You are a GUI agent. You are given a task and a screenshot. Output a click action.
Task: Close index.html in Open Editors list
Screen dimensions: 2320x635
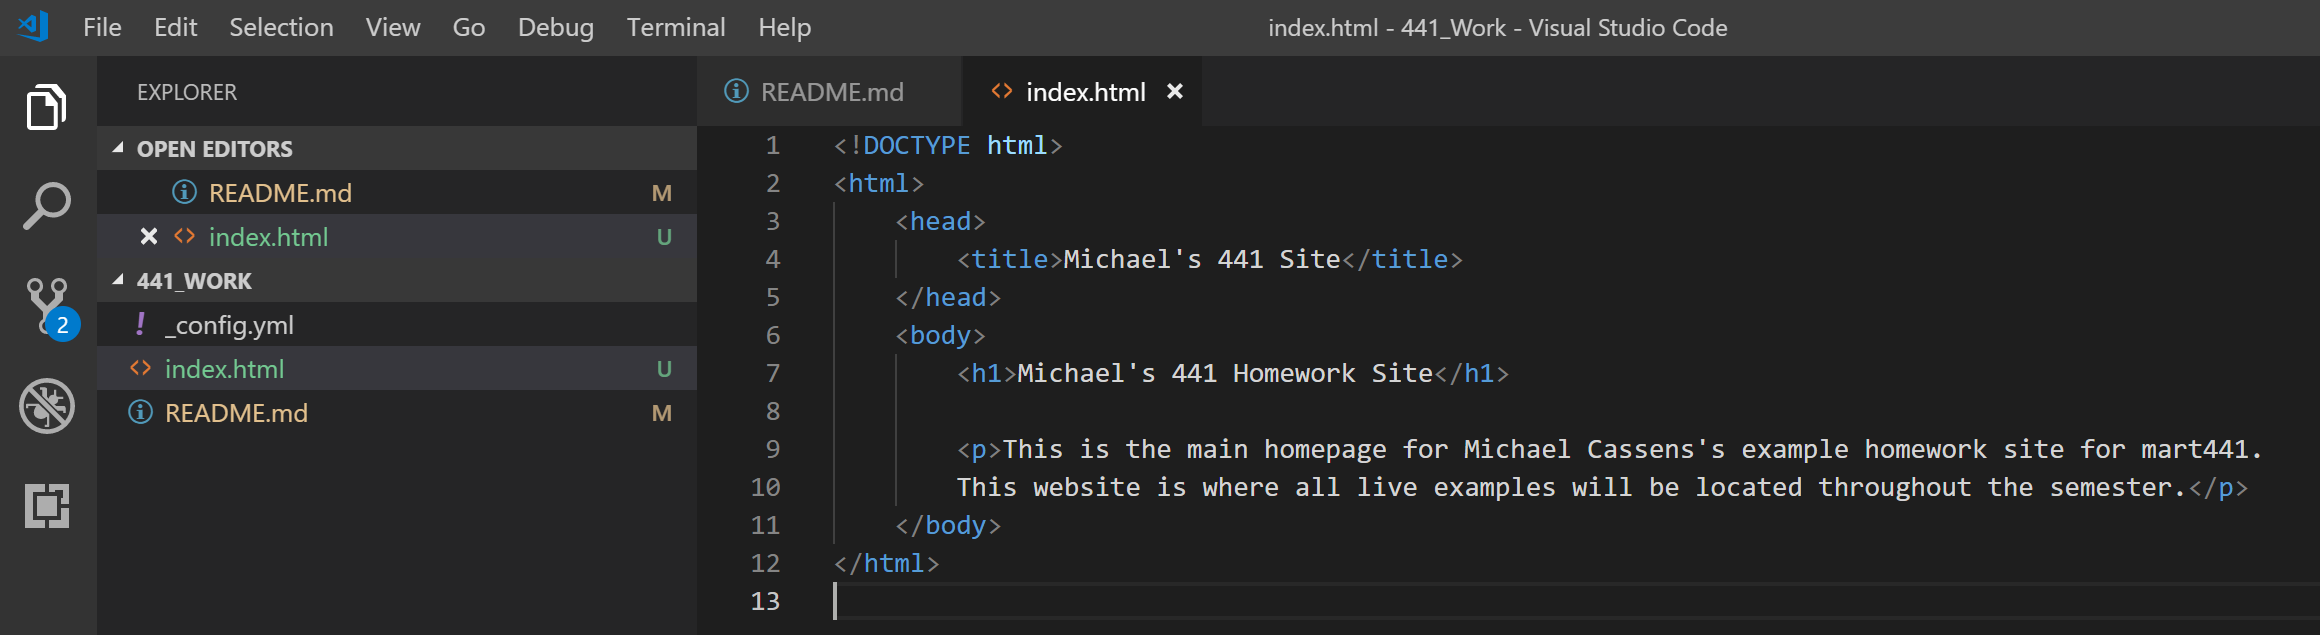tap(149, 236)
